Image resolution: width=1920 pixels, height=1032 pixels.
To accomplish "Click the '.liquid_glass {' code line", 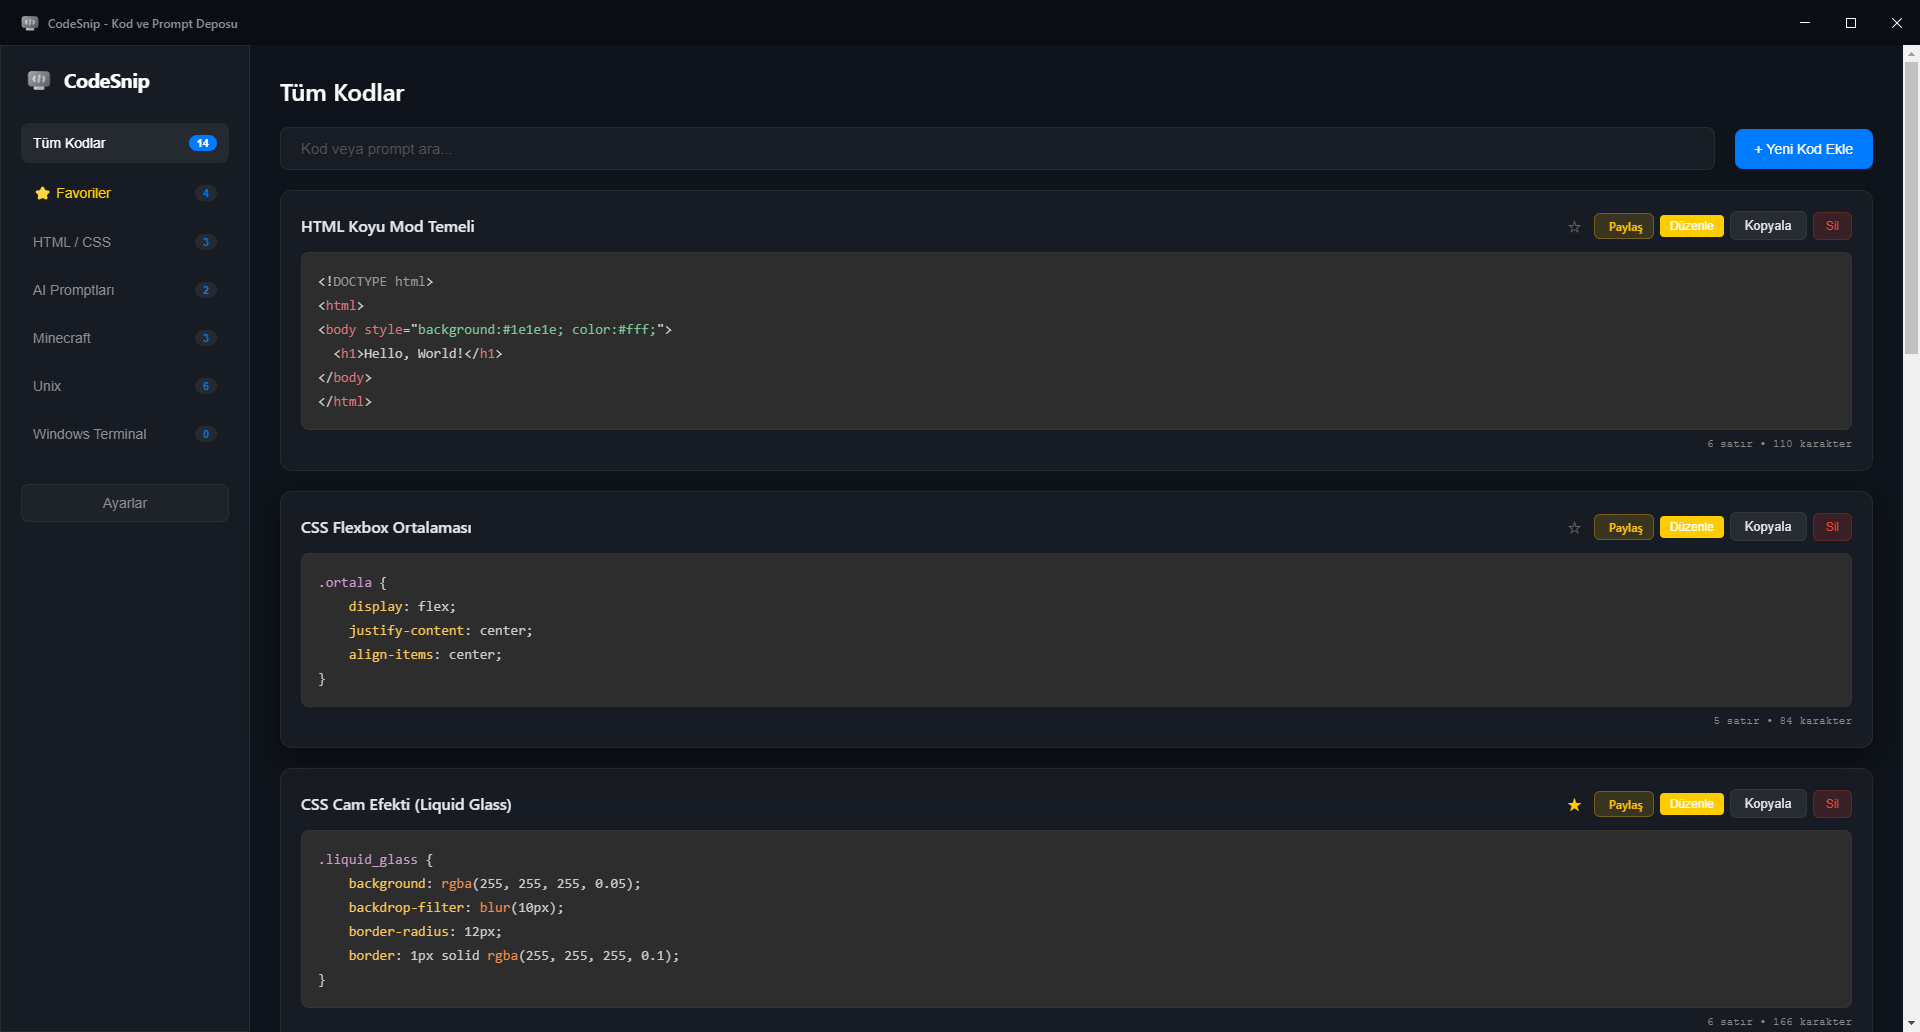I will coord(376,860).
